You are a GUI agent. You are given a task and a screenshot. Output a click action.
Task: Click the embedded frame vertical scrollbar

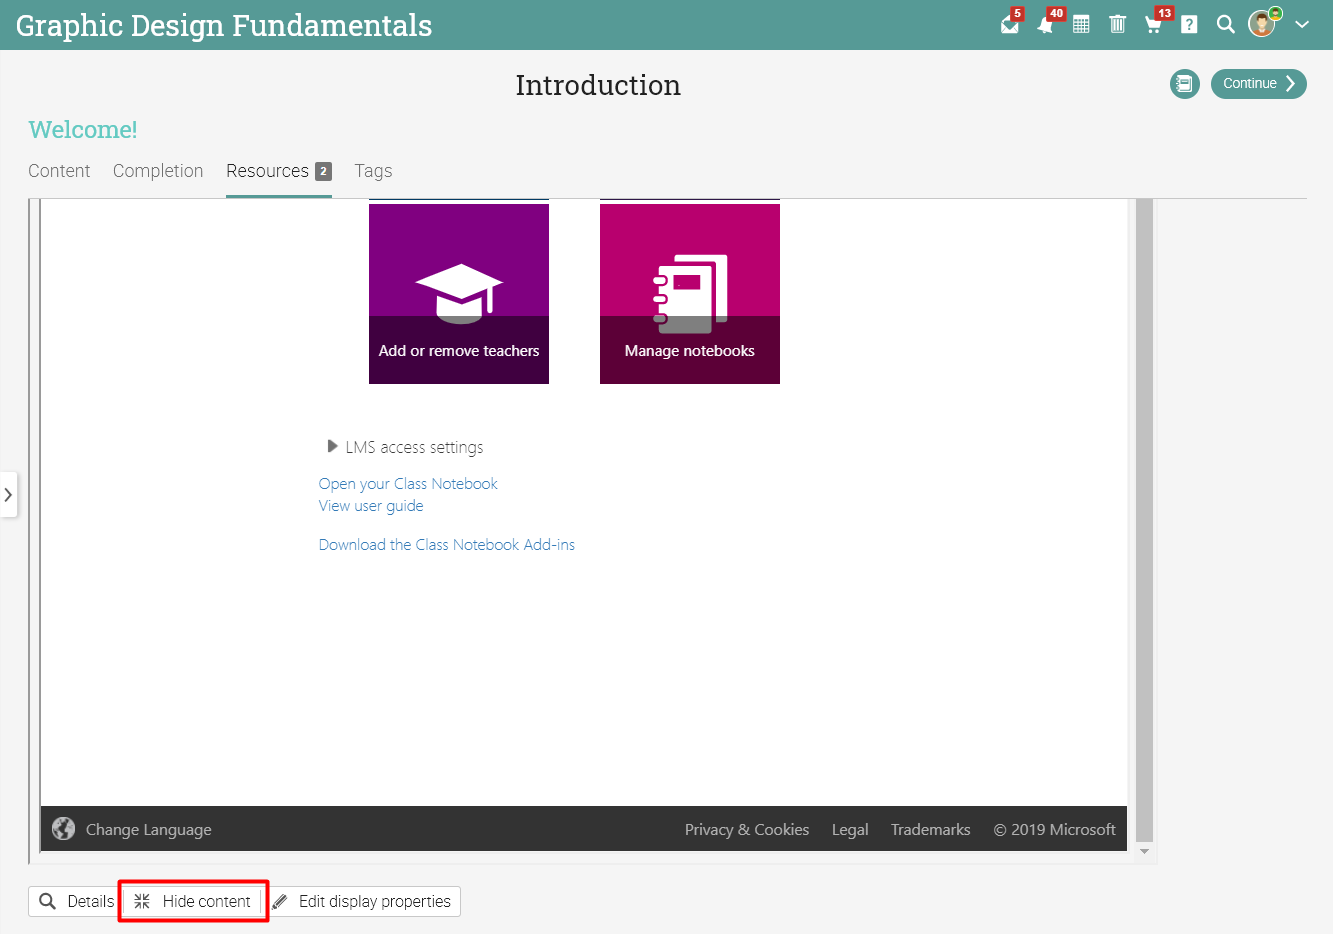coord(1145,520)
